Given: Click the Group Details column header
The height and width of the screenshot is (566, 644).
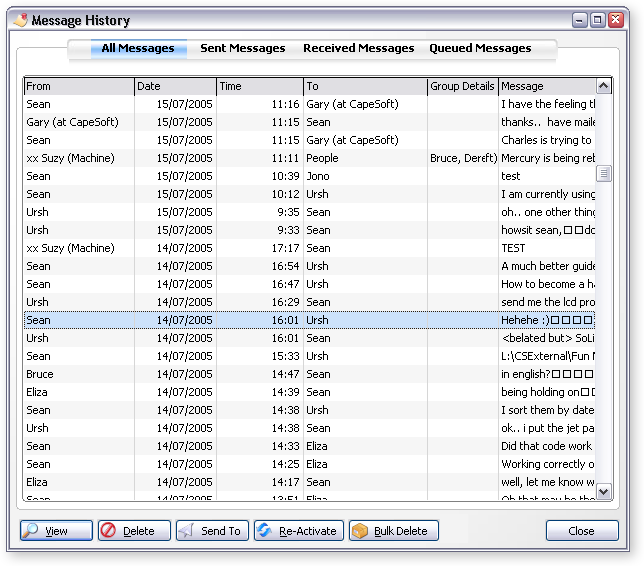Looking at the screenshot, I should click(462, 87).
